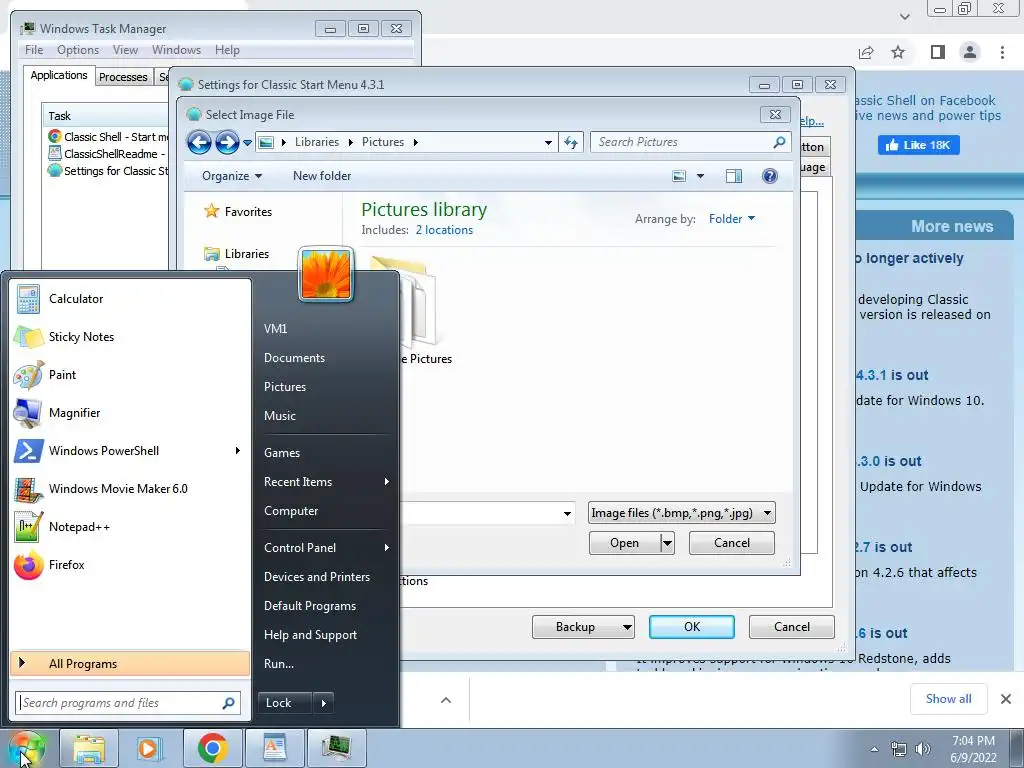The width and height of the screenshot is (1024, 768).
Task: Switch to Chrome on the taskbar
Action: click(212, 748)
